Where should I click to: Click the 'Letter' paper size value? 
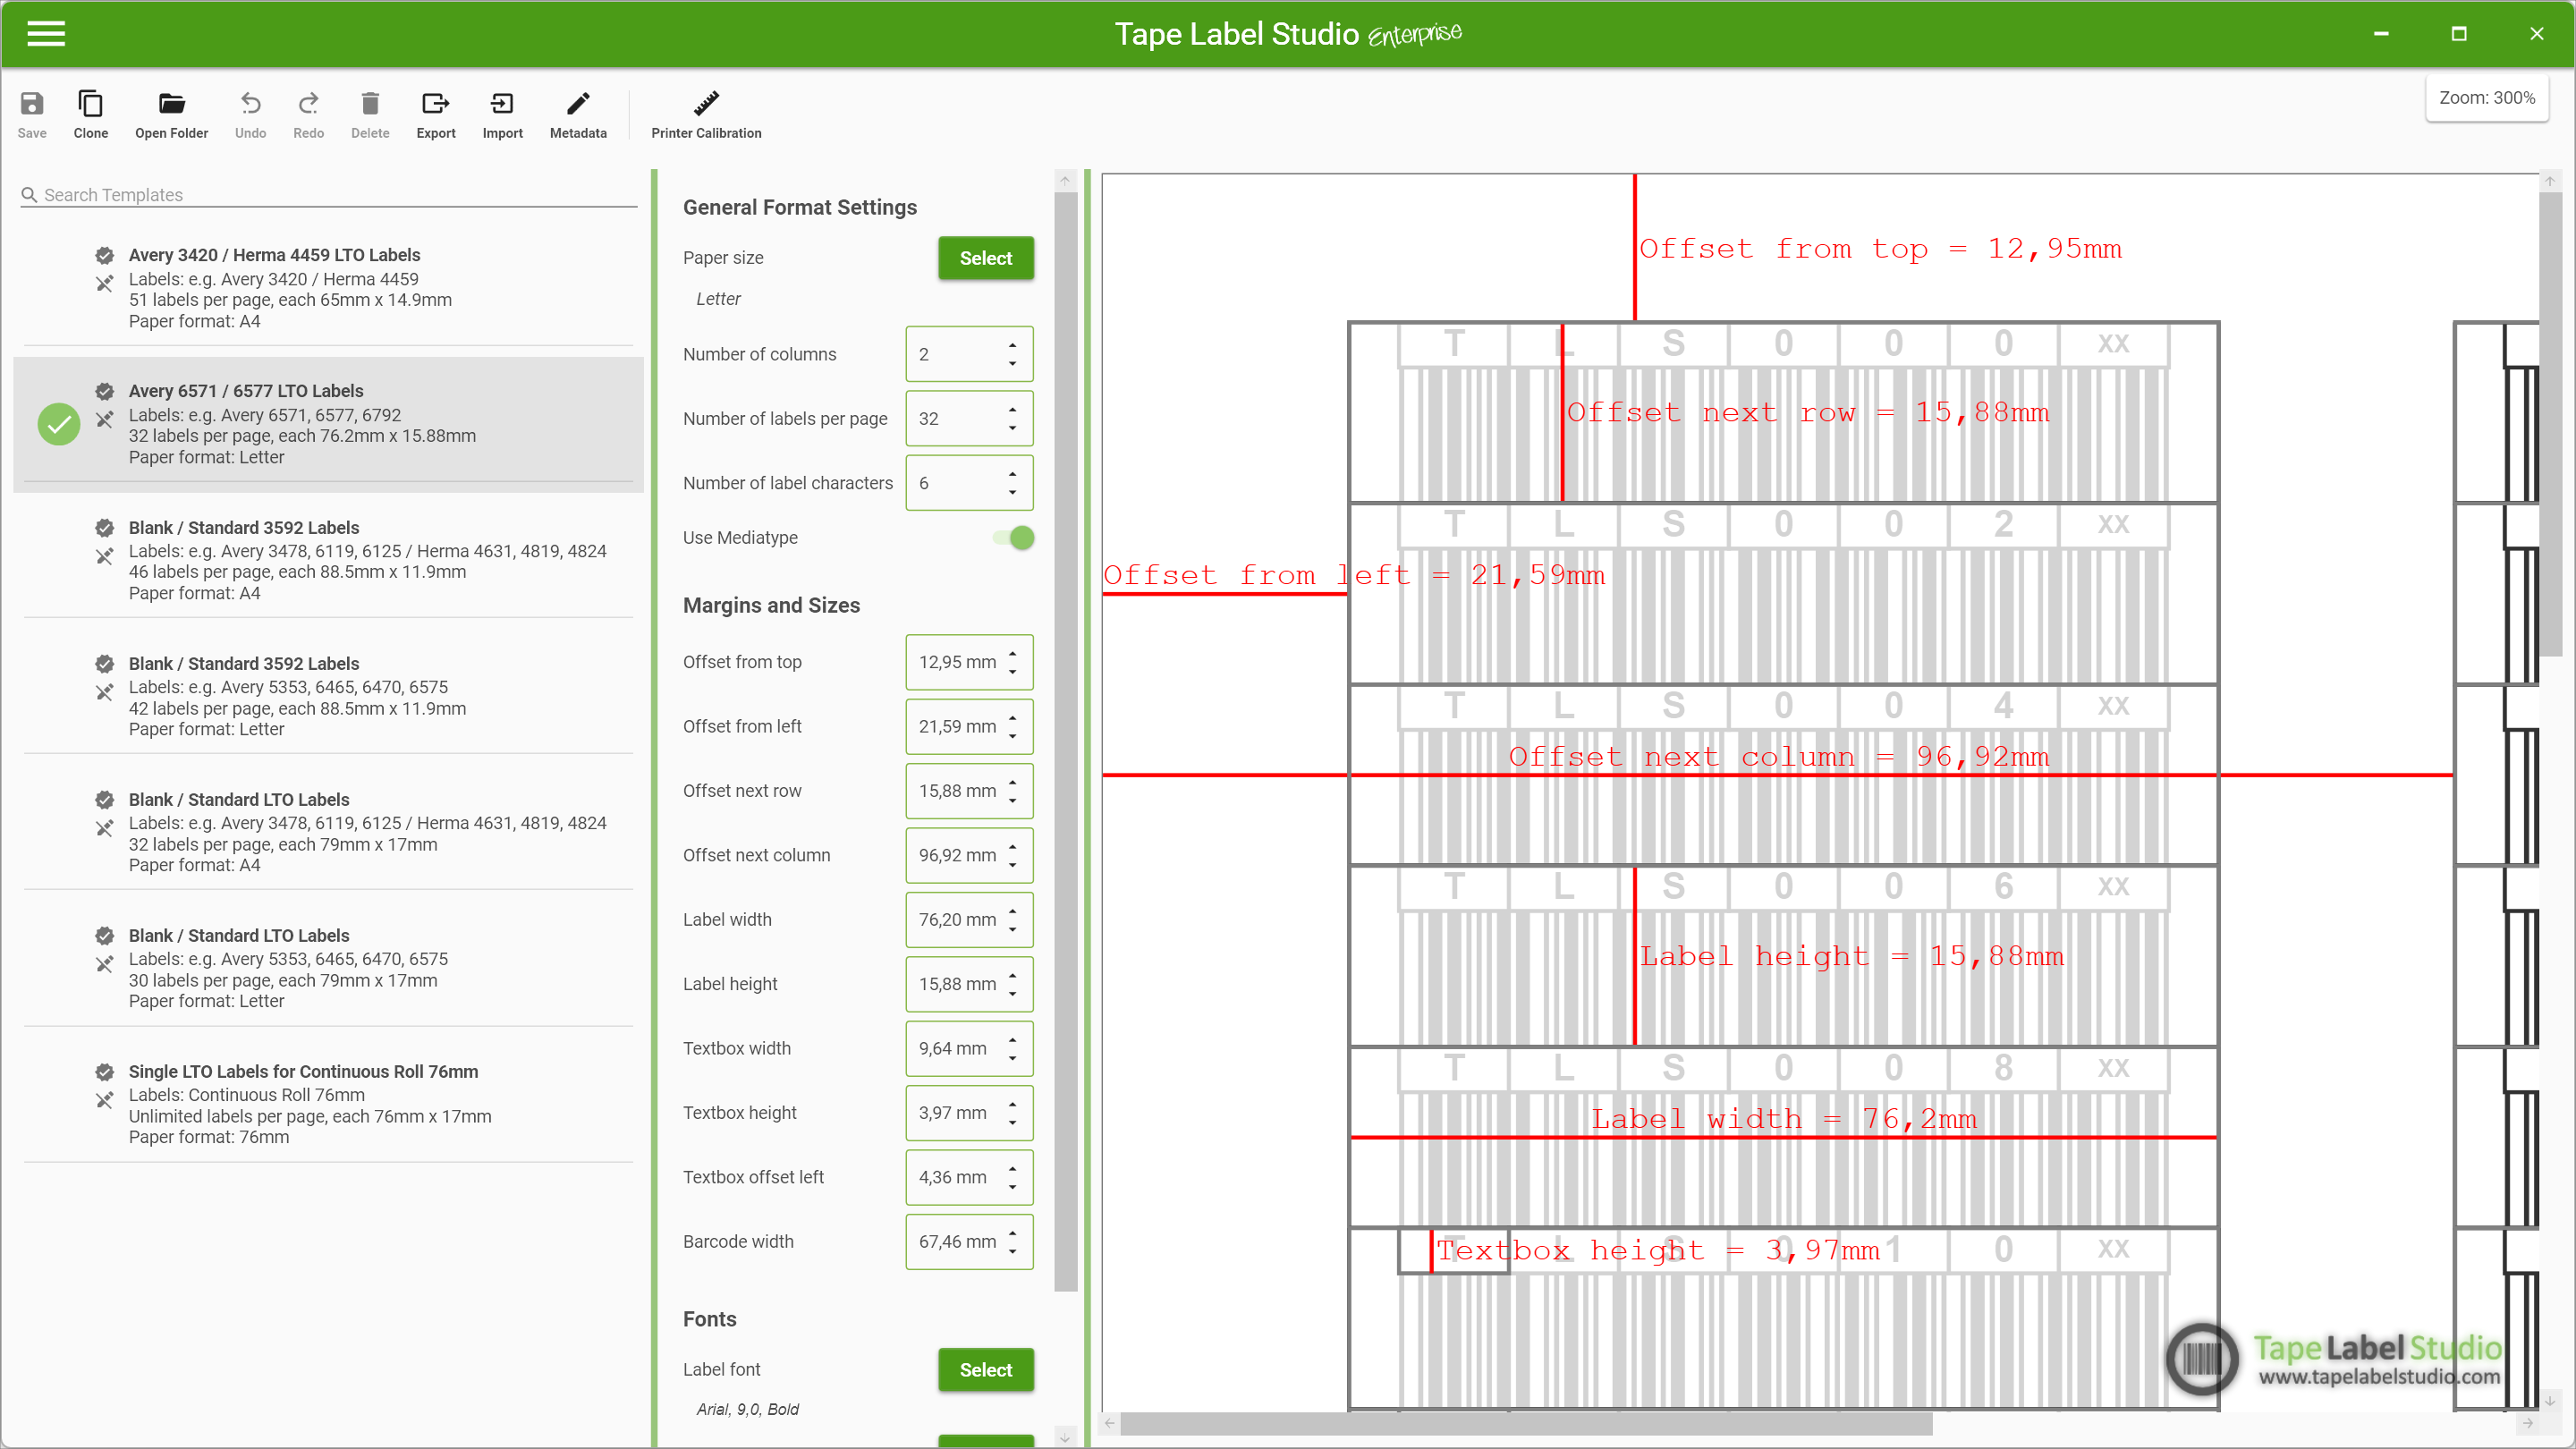click(x=718, y=299)
